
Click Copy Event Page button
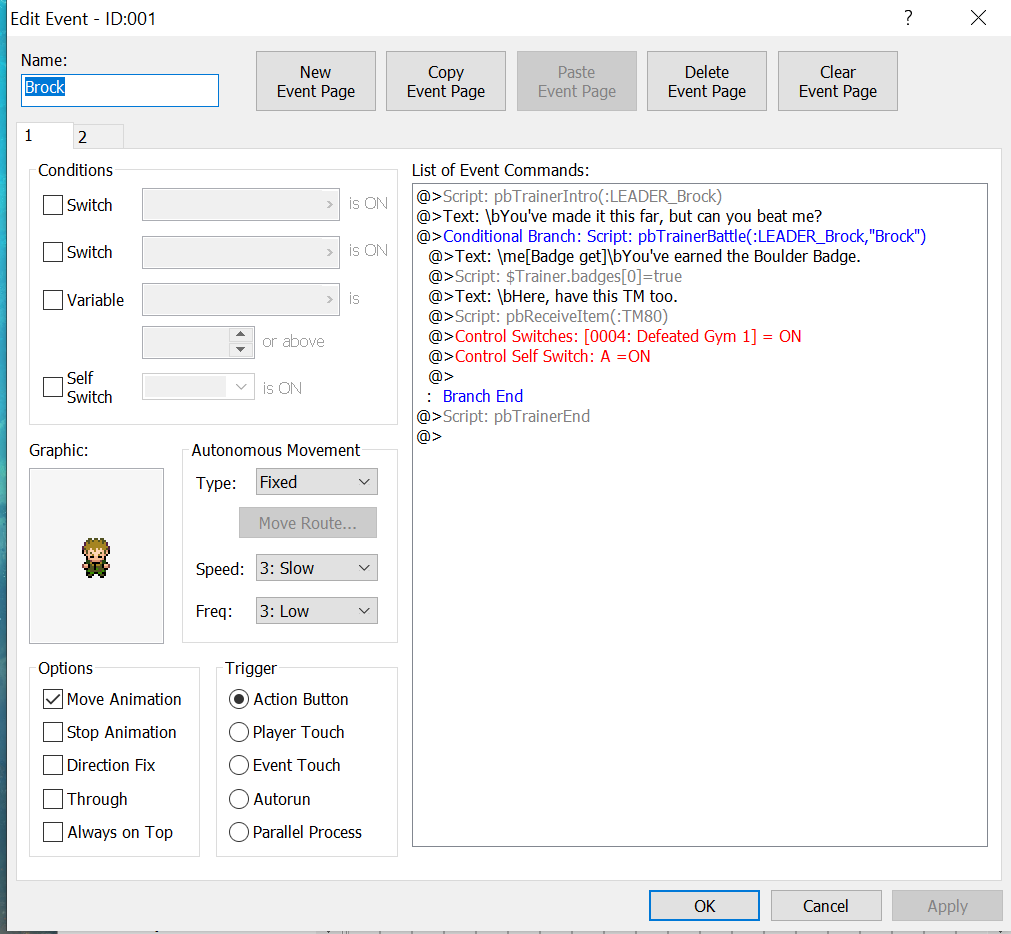(x=446, y=81)
